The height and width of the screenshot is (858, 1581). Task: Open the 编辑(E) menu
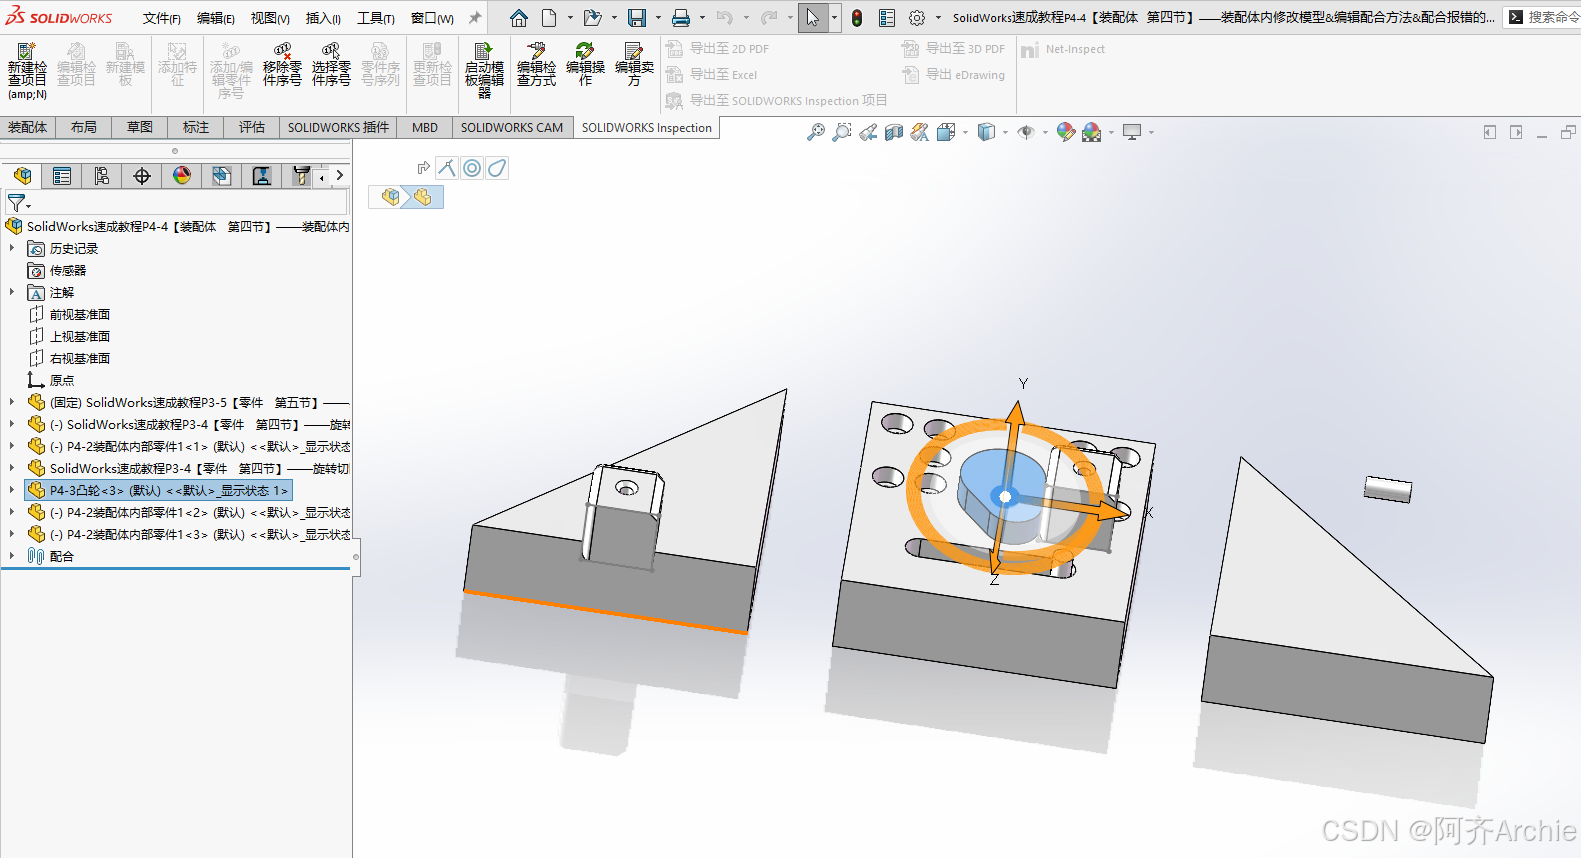pos(215,18)
